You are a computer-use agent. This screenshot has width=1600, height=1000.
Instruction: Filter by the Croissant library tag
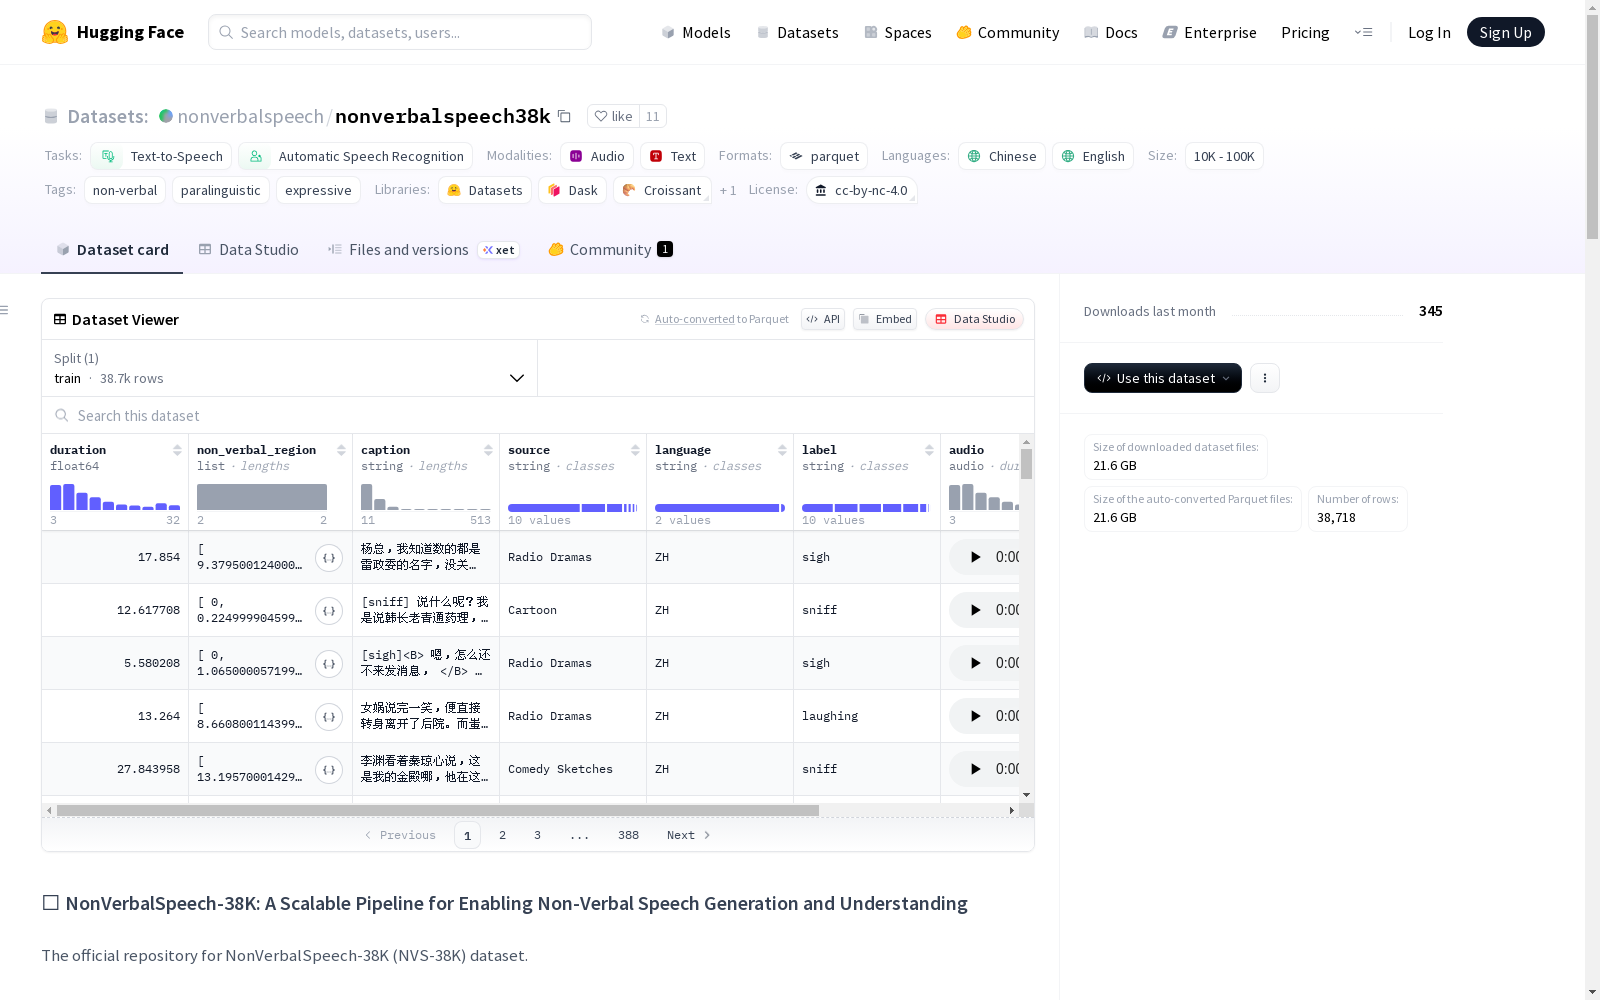click(x=662, y=190)
